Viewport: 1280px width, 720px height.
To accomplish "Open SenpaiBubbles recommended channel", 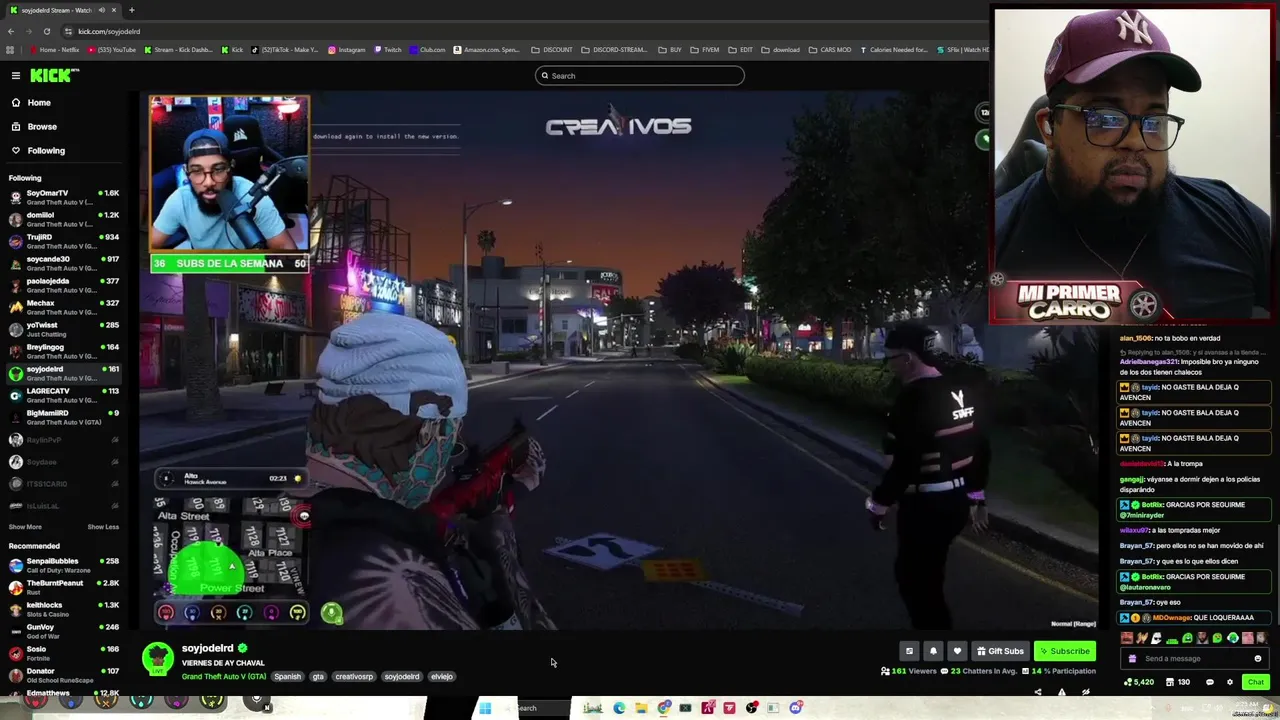I will [64, 565].
